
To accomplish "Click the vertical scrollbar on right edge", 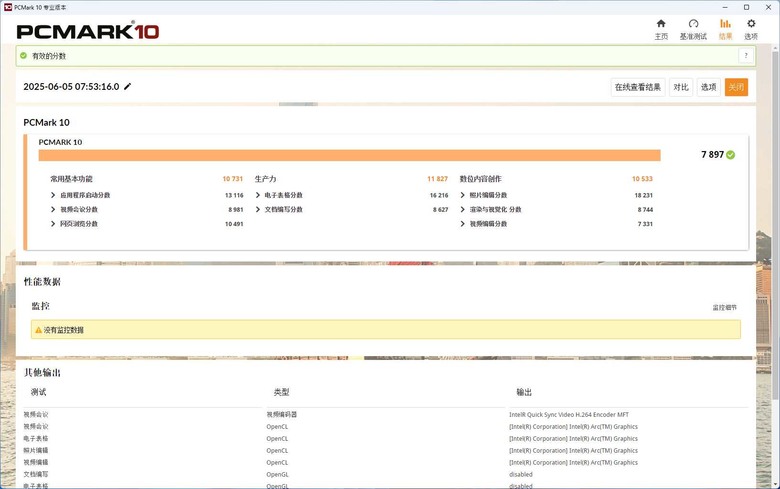I will (775, 224).
